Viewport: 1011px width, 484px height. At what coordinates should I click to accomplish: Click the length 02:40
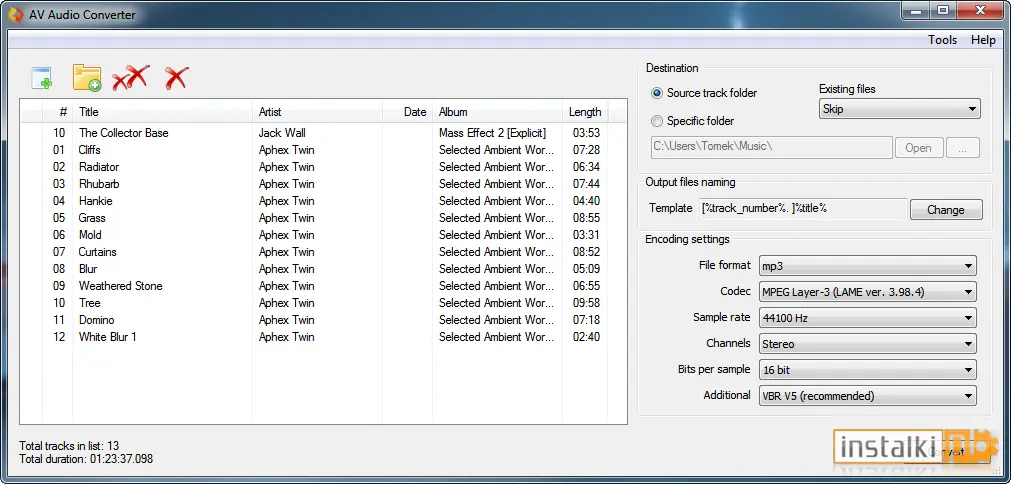click(x=586, y=337)
